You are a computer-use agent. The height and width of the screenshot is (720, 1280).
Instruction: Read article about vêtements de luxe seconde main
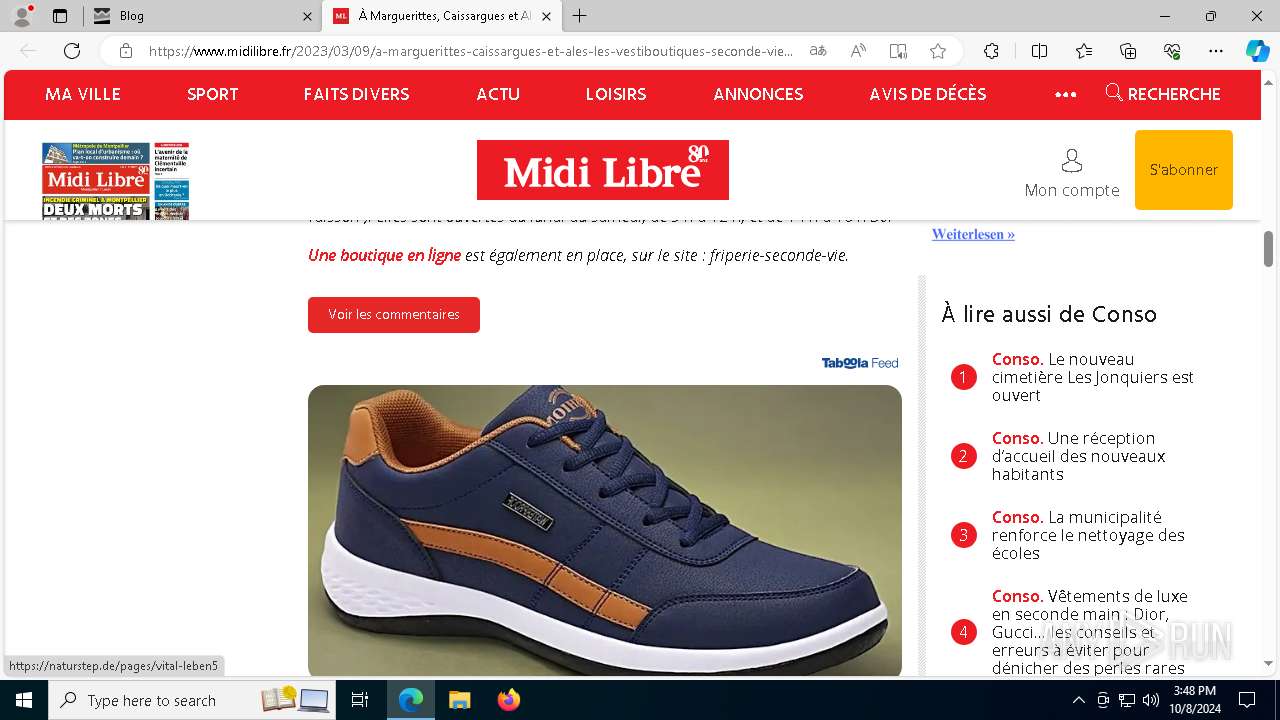point(1088,632)
